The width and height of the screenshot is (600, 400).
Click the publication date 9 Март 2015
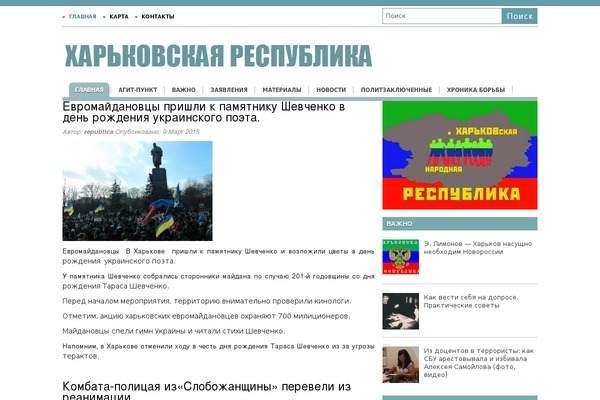pos(181,132)
